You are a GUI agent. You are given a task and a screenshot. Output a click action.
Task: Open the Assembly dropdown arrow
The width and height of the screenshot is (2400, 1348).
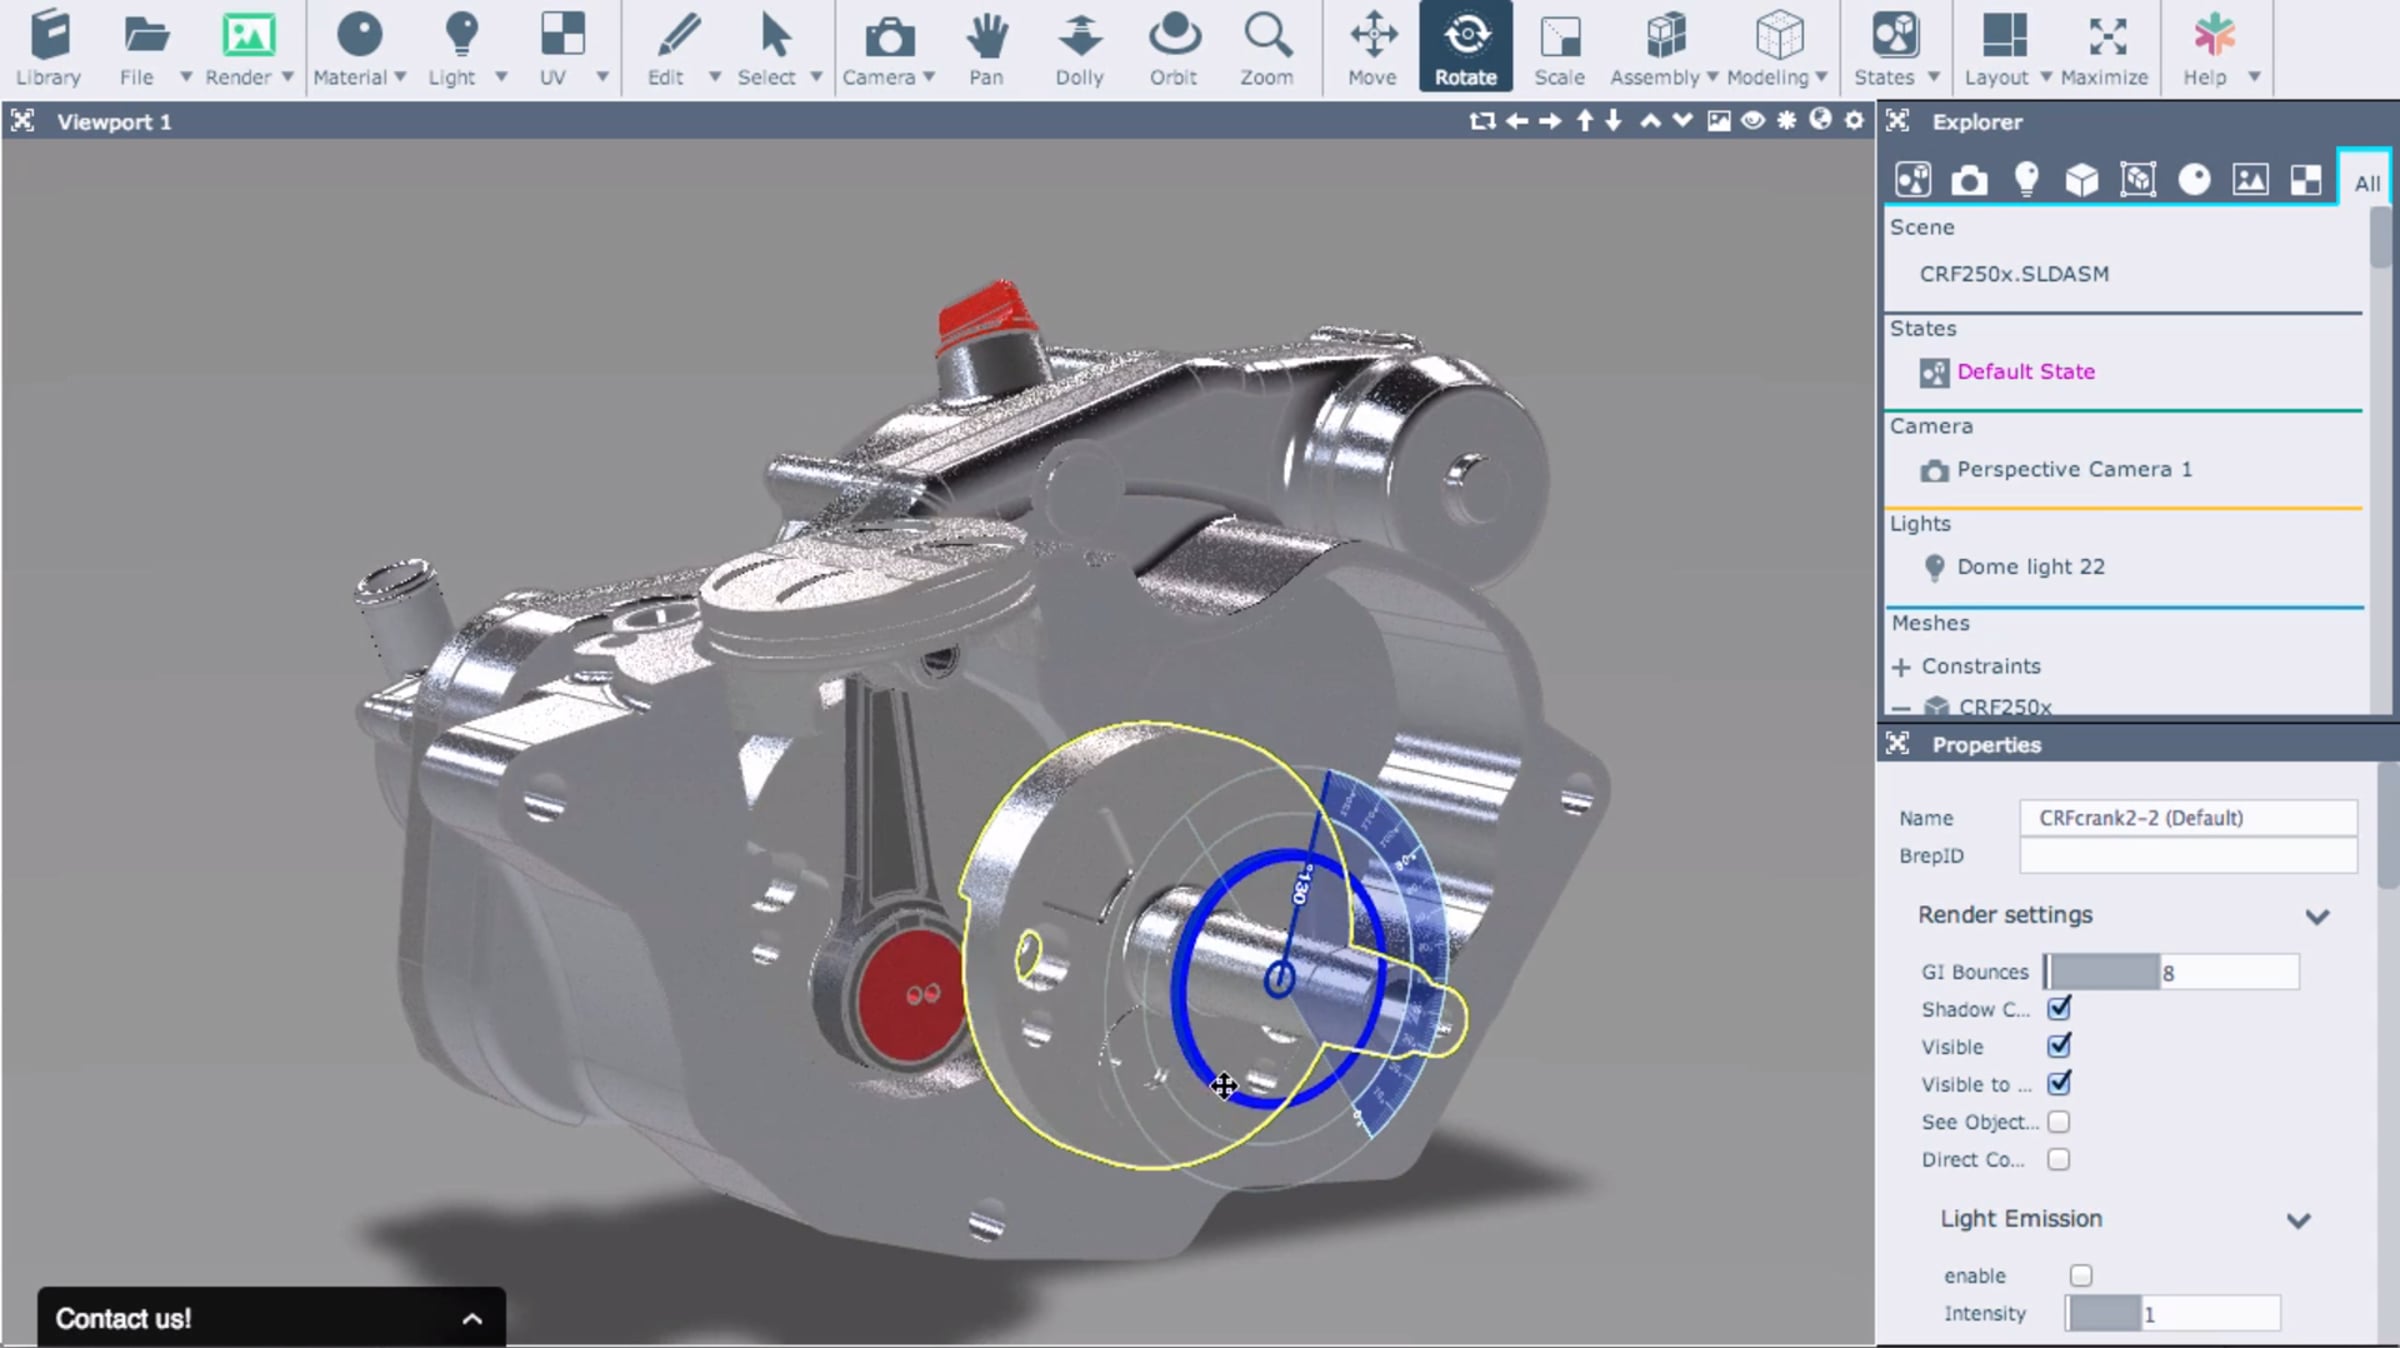click(1713, 76)
